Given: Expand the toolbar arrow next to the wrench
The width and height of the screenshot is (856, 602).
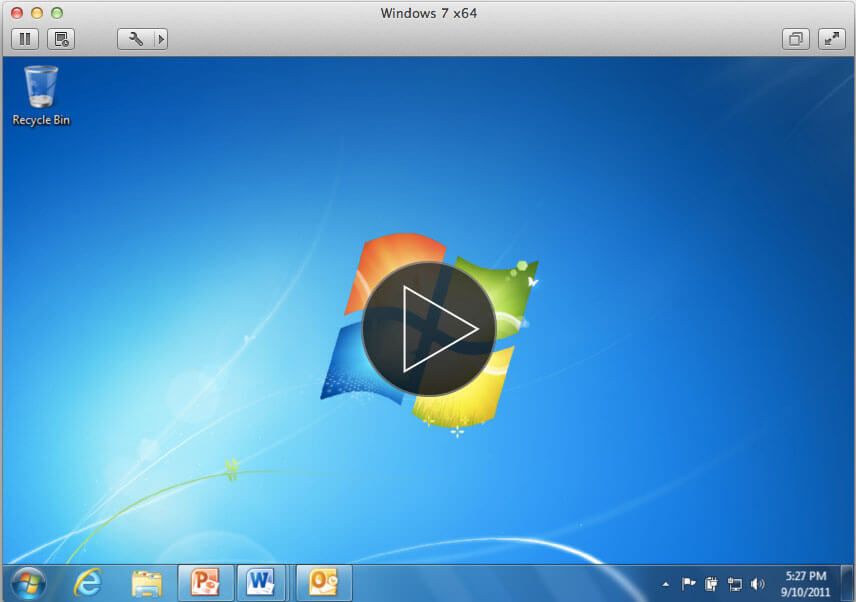Looking at the screenshot, I should (x=160, y=39).
